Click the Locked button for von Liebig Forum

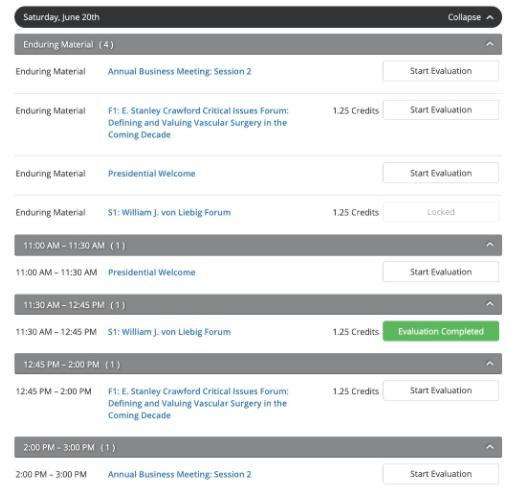pos(441,212)
